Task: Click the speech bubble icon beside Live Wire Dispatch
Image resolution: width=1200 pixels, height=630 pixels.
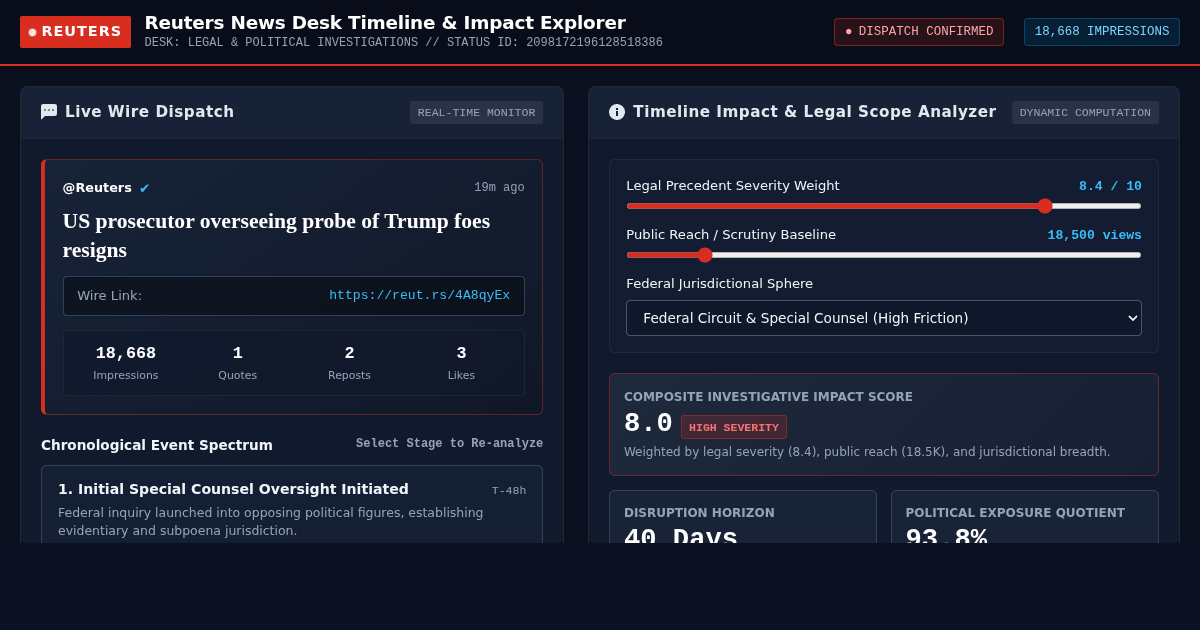Action: click(x=49, y=112)
